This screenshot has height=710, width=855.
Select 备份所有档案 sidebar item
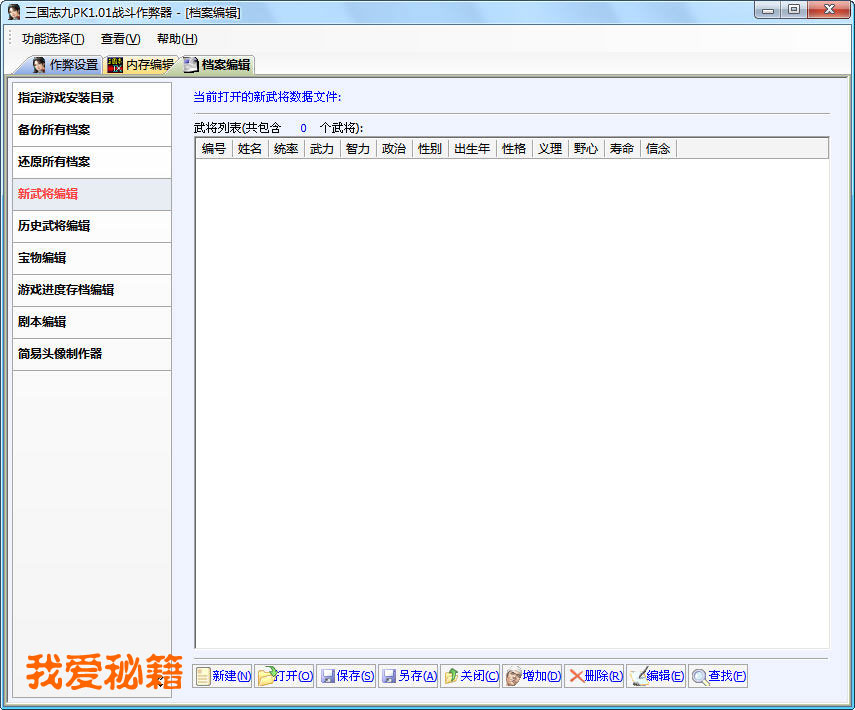[x=91, y=130]
